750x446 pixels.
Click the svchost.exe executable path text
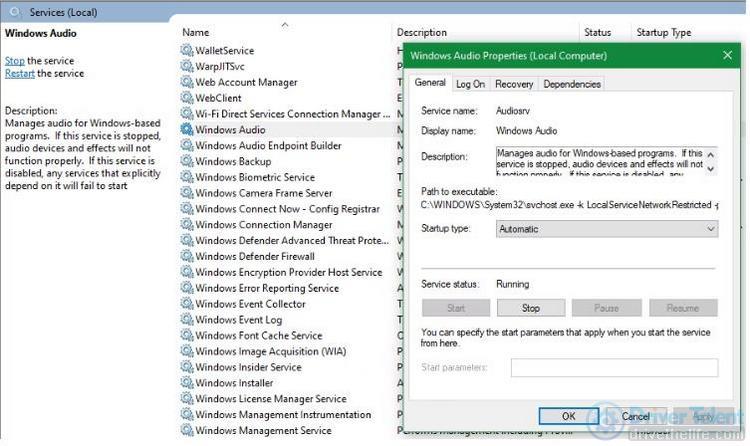(569, 205)
